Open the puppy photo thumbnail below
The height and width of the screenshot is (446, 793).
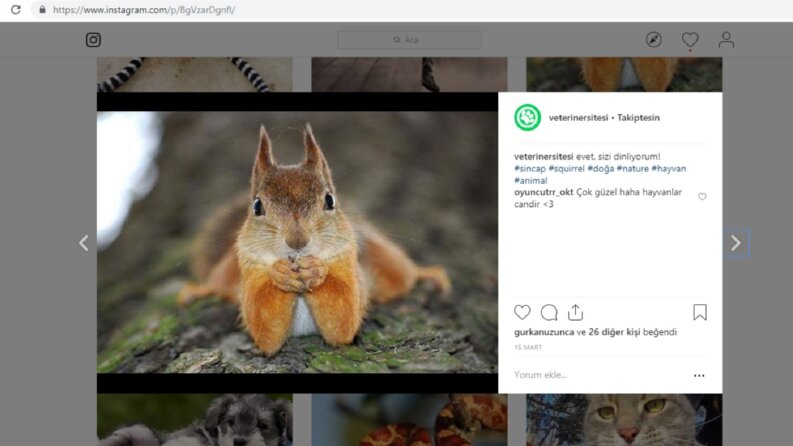pos(195,420)
